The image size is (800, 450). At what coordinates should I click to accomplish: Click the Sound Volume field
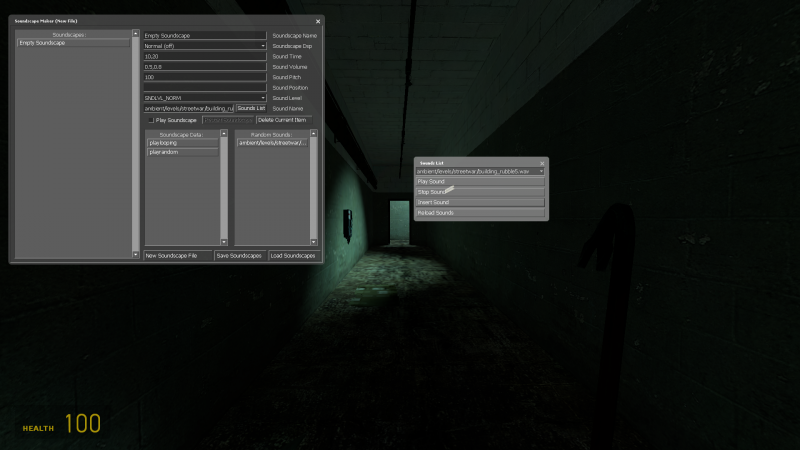pyautogui.click(x=205, y=67)
